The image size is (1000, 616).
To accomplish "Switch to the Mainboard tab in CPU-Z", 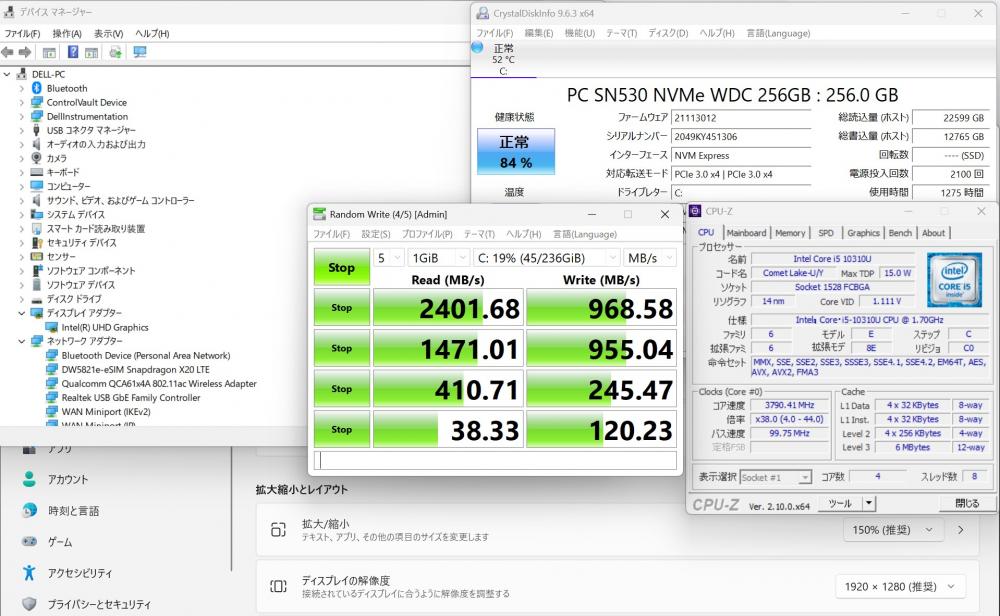I will (x=746, y=233).
